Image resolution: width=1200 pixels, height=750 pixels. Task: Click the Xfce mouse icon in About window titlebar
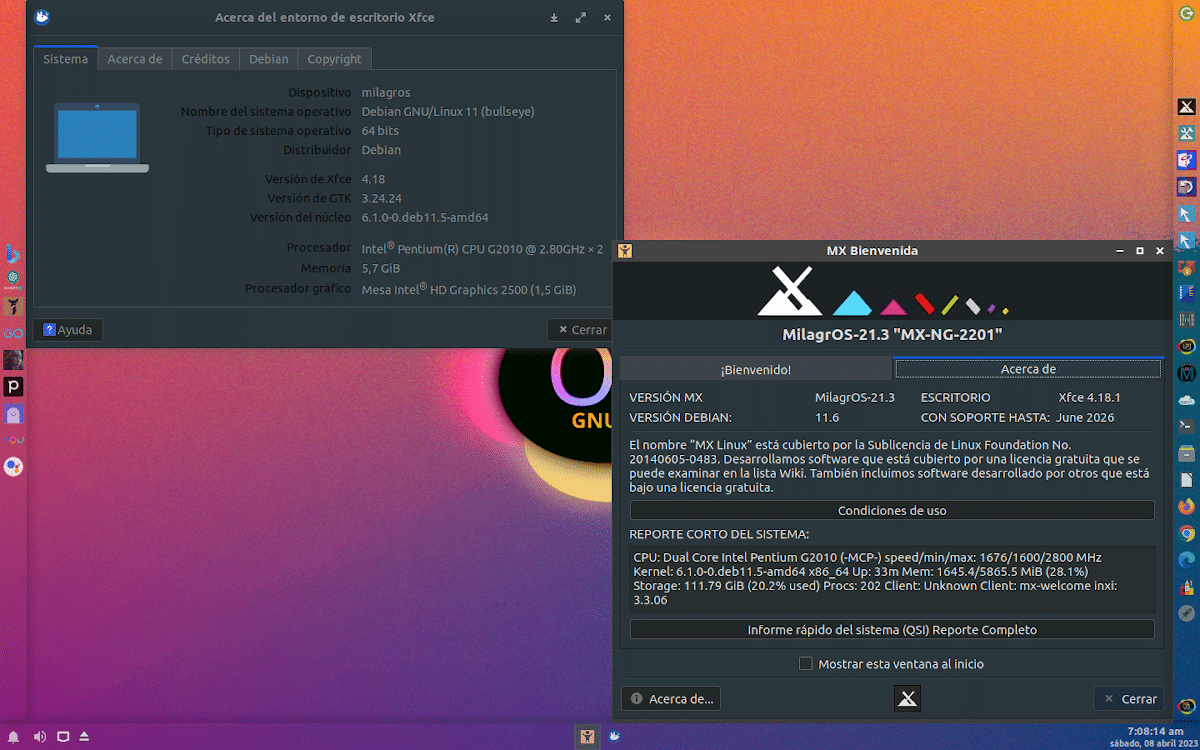(41, 17)
